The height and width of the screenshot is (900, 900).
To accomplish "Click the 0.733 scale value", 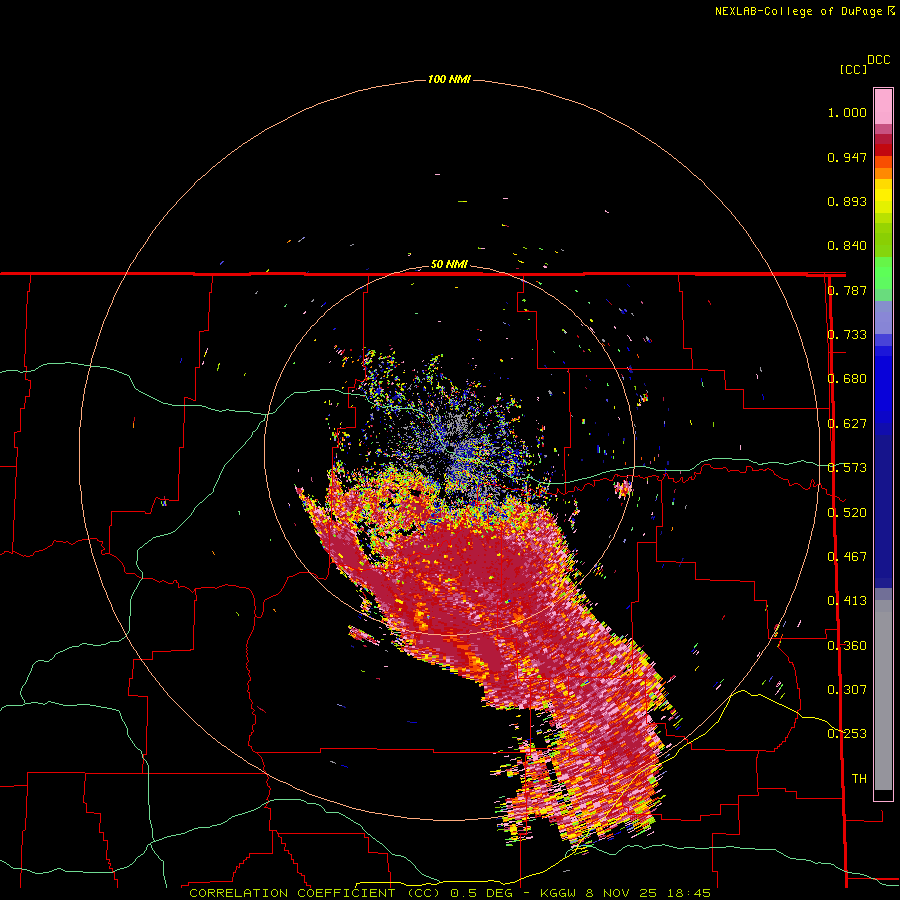I will click(847, 335).
